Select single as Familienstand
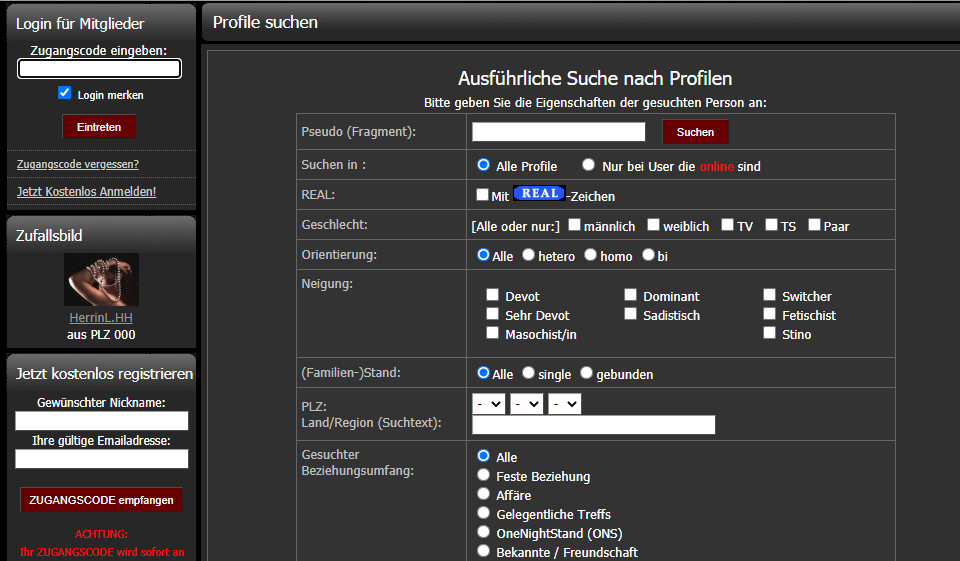 [x=528, y=373]
